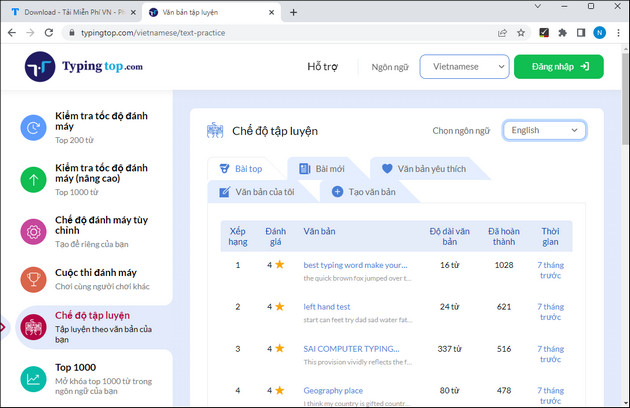Click the Typingtop.com logo
This screenshot has height=408, width=630.
85,67
